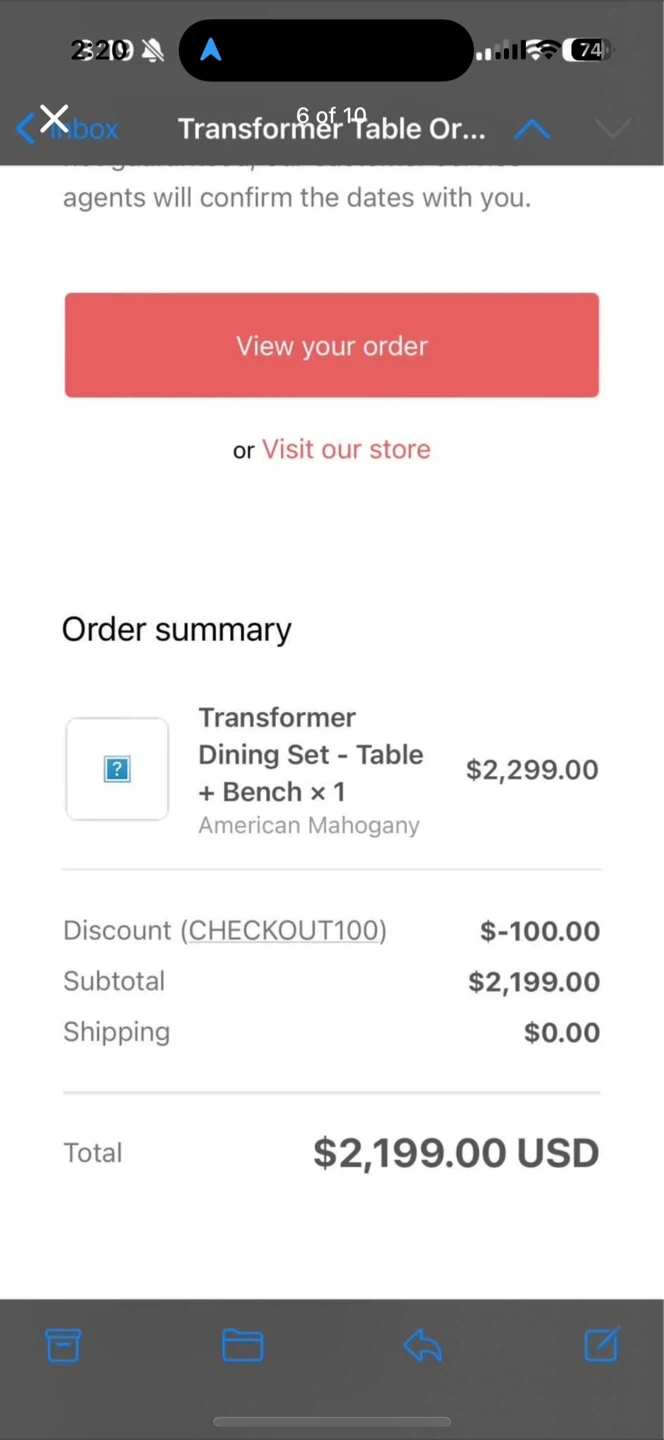Go to previous message with up chevron

pos(532,129)
